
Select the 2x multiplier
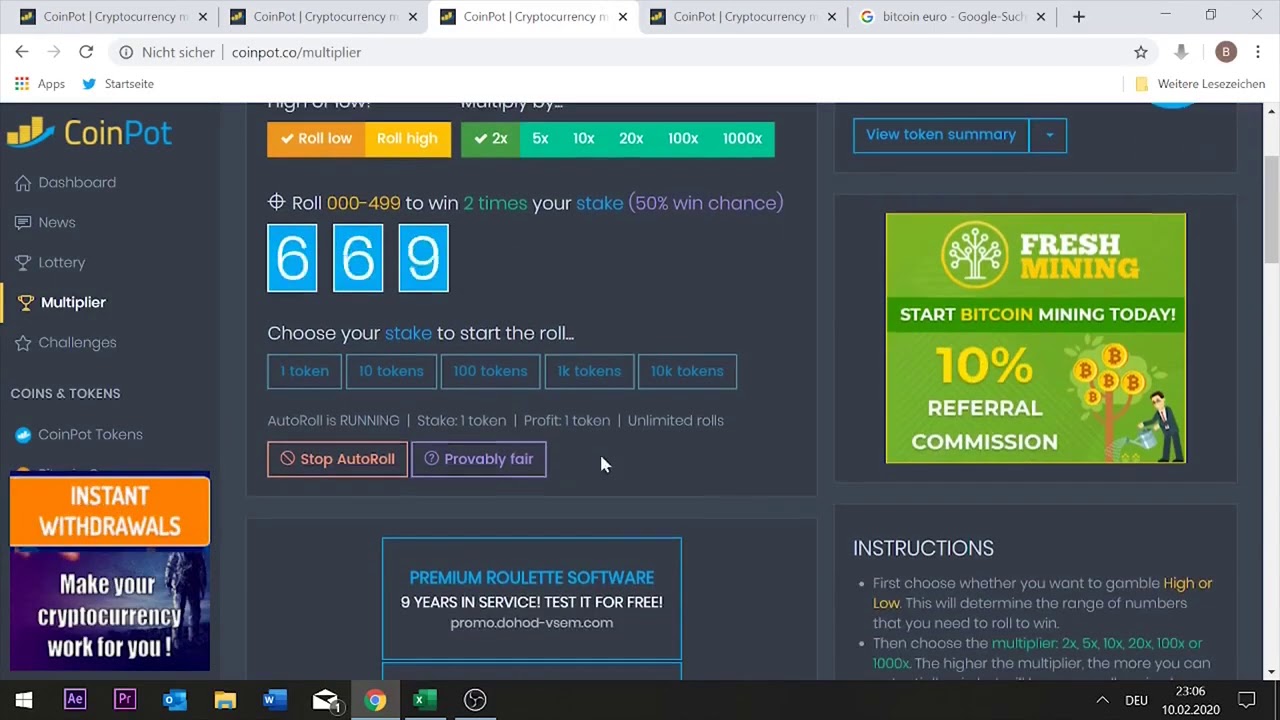[490, 139]
